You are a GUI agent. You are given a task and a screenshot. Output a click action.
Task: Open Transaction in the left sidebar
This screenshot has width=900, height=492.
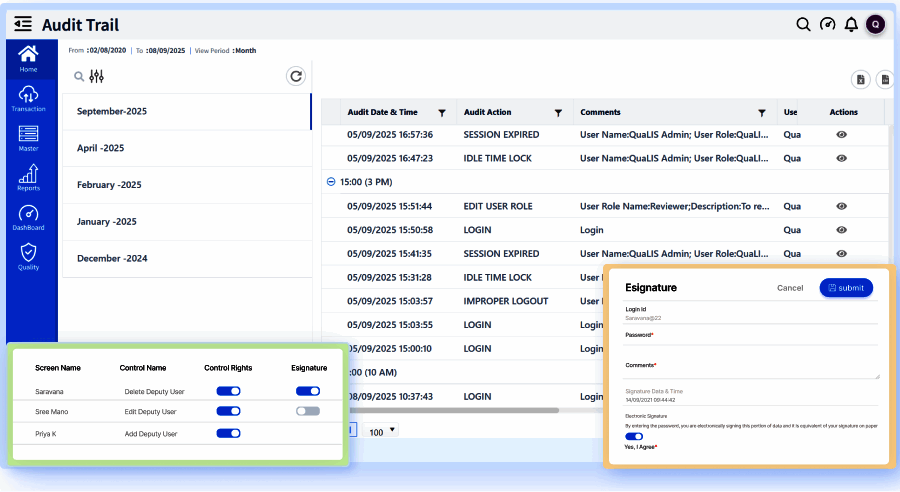click(28, 97)
